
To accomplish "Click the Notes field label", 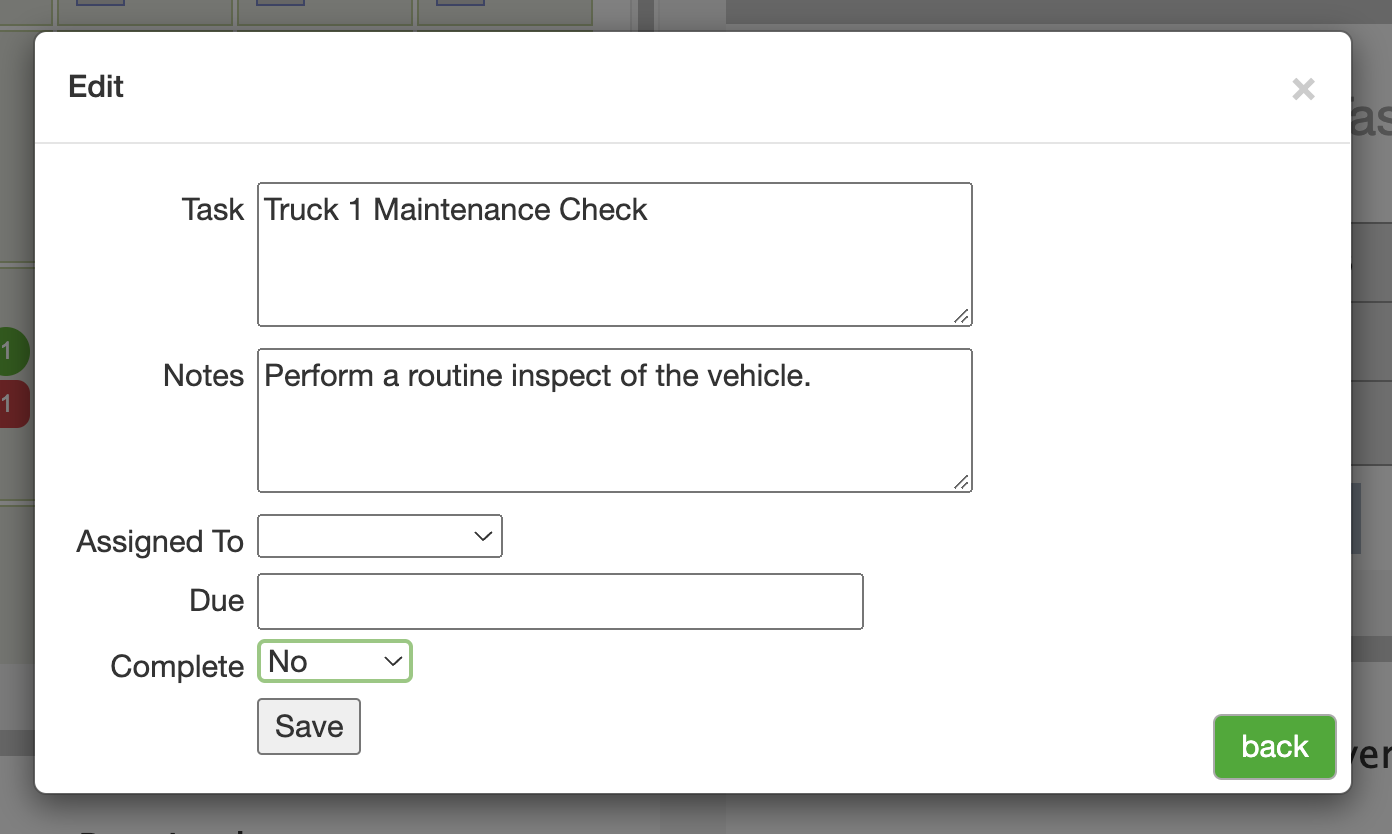I will [x=204, y=375].
